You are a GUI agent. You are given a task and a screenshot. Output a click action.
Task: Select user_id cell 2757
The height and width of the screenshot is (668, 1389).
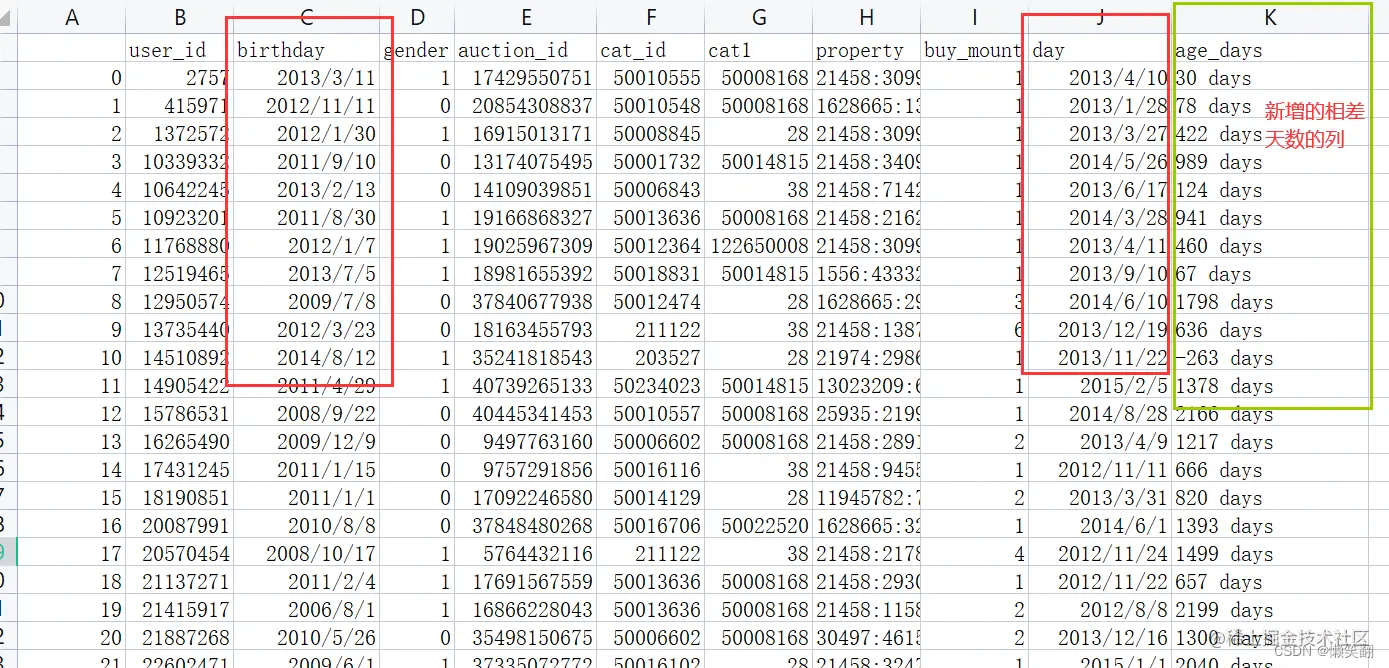179,78
